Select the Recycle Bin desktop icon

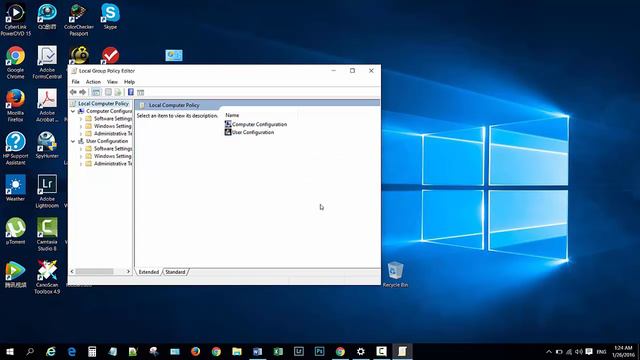(x=395, y=274)
